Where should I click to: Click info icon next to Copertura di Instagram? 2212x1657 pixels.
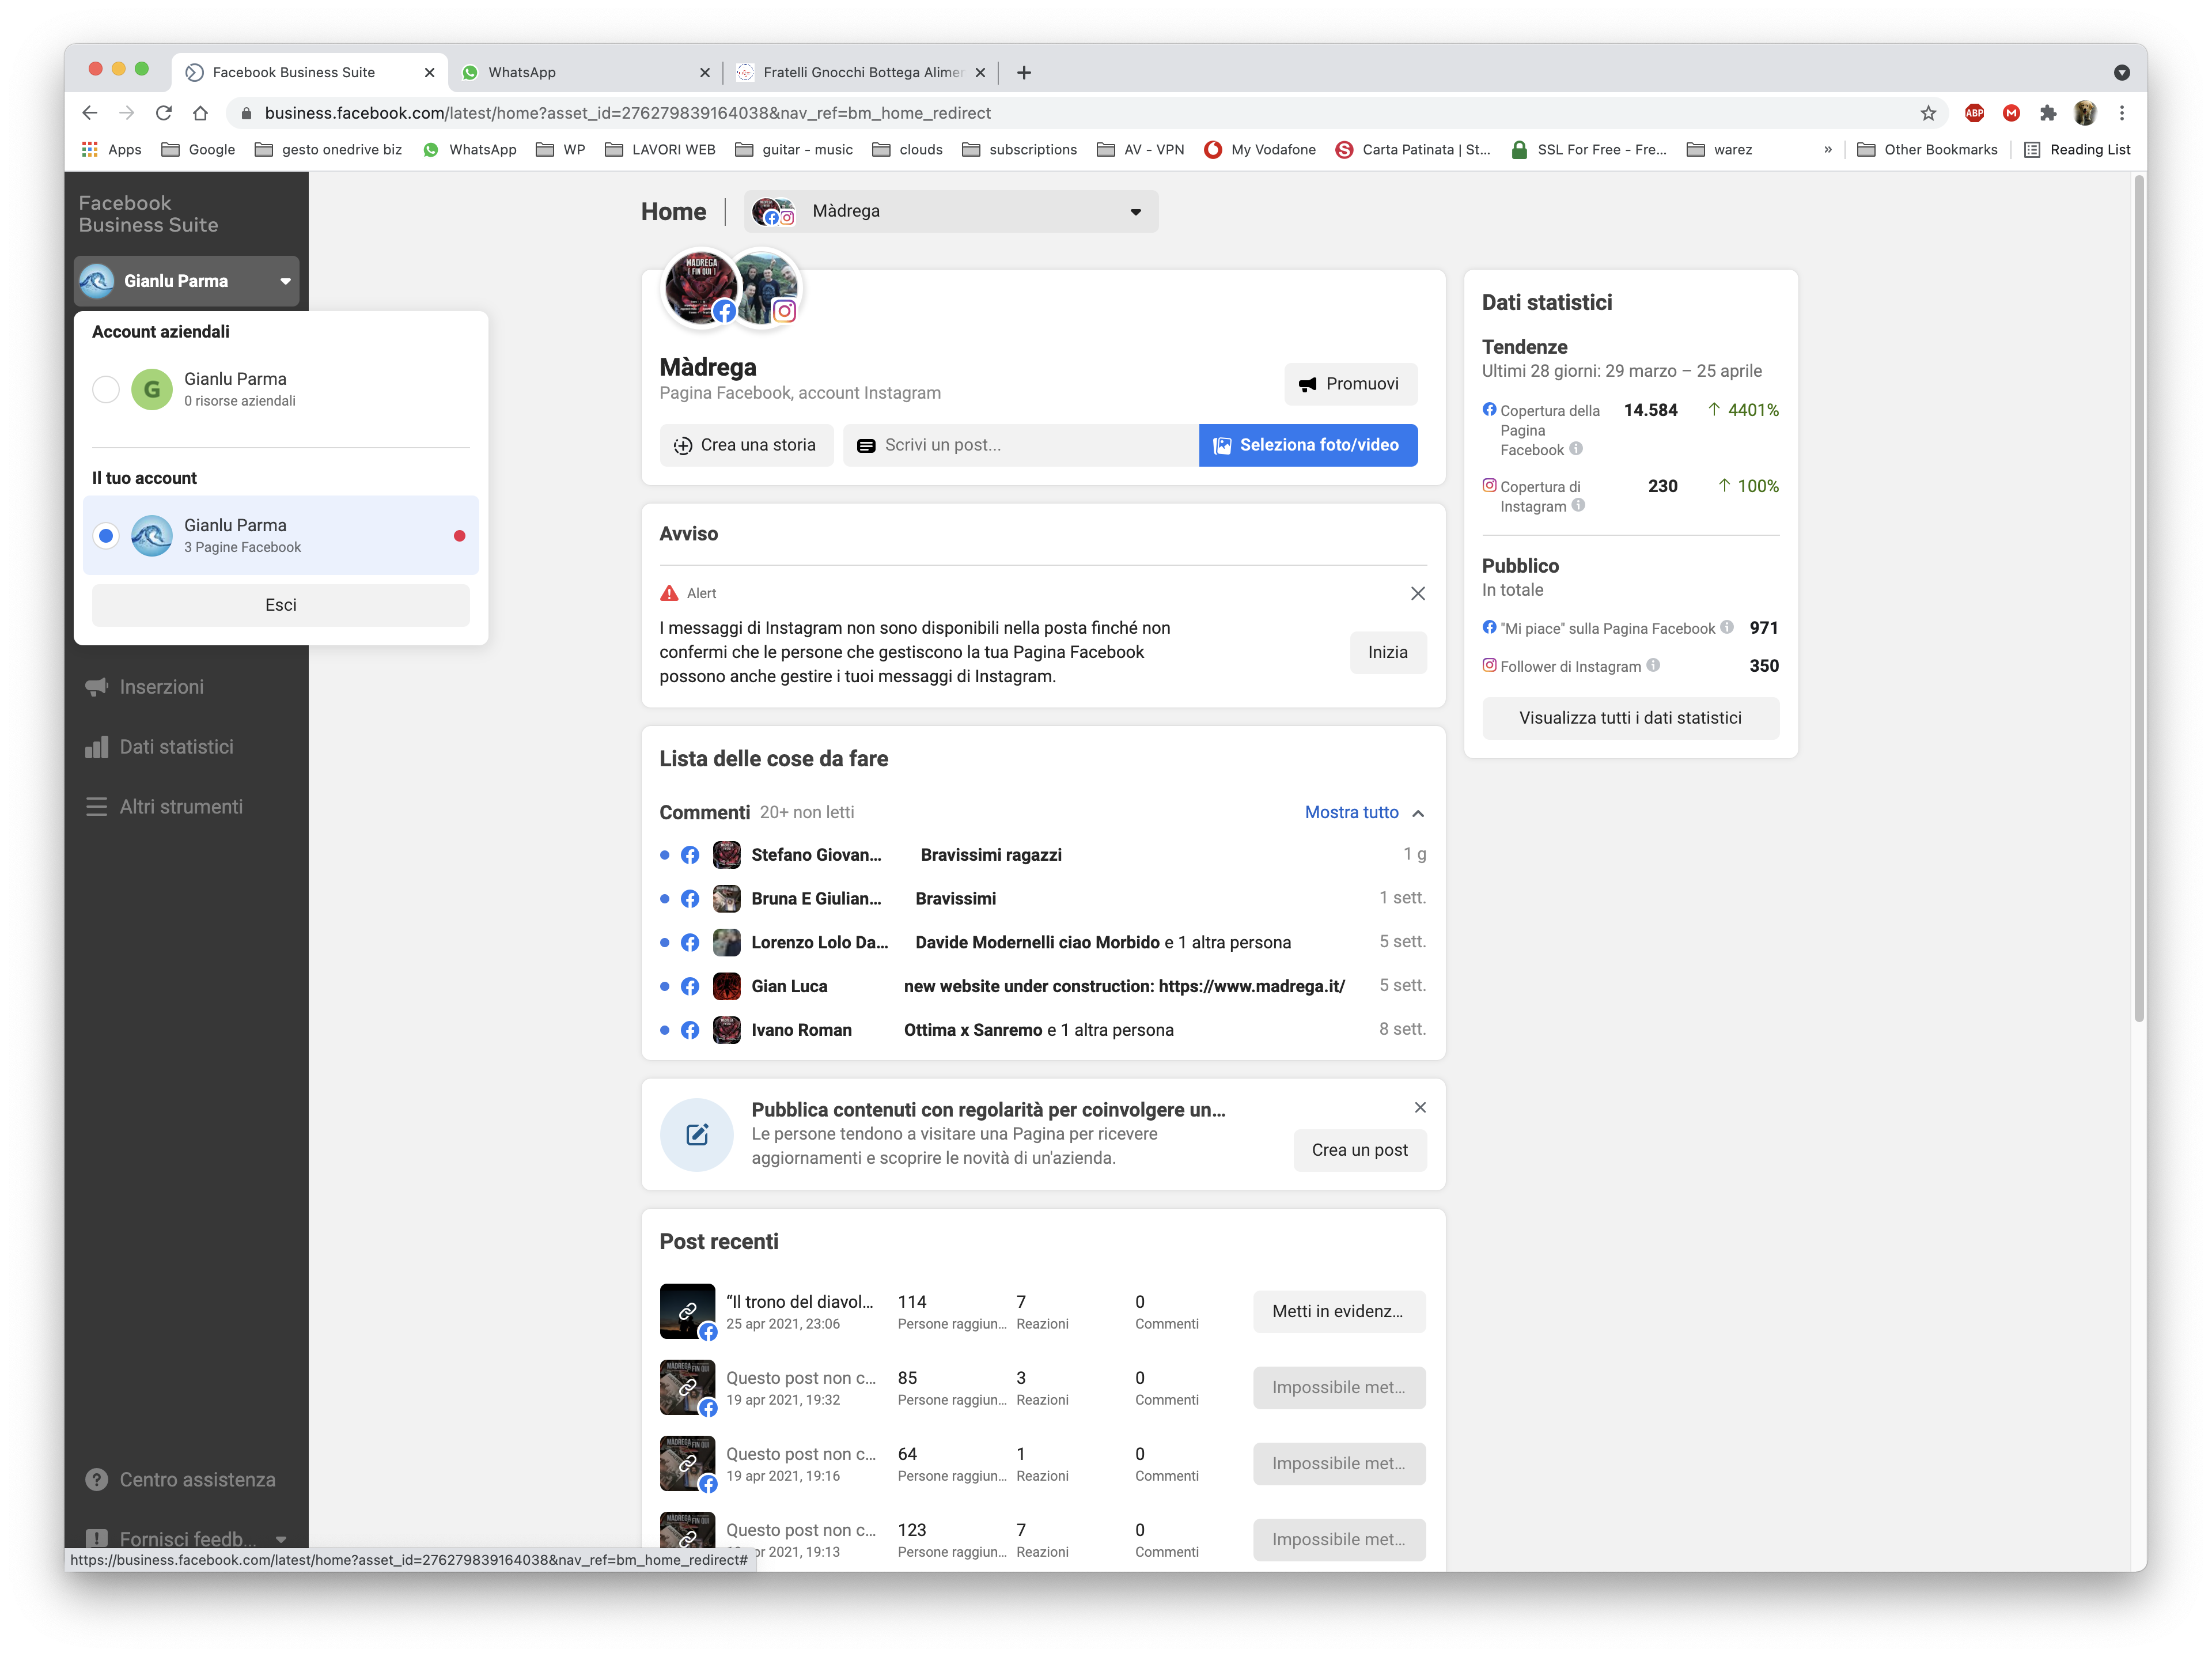[1578, 506]
